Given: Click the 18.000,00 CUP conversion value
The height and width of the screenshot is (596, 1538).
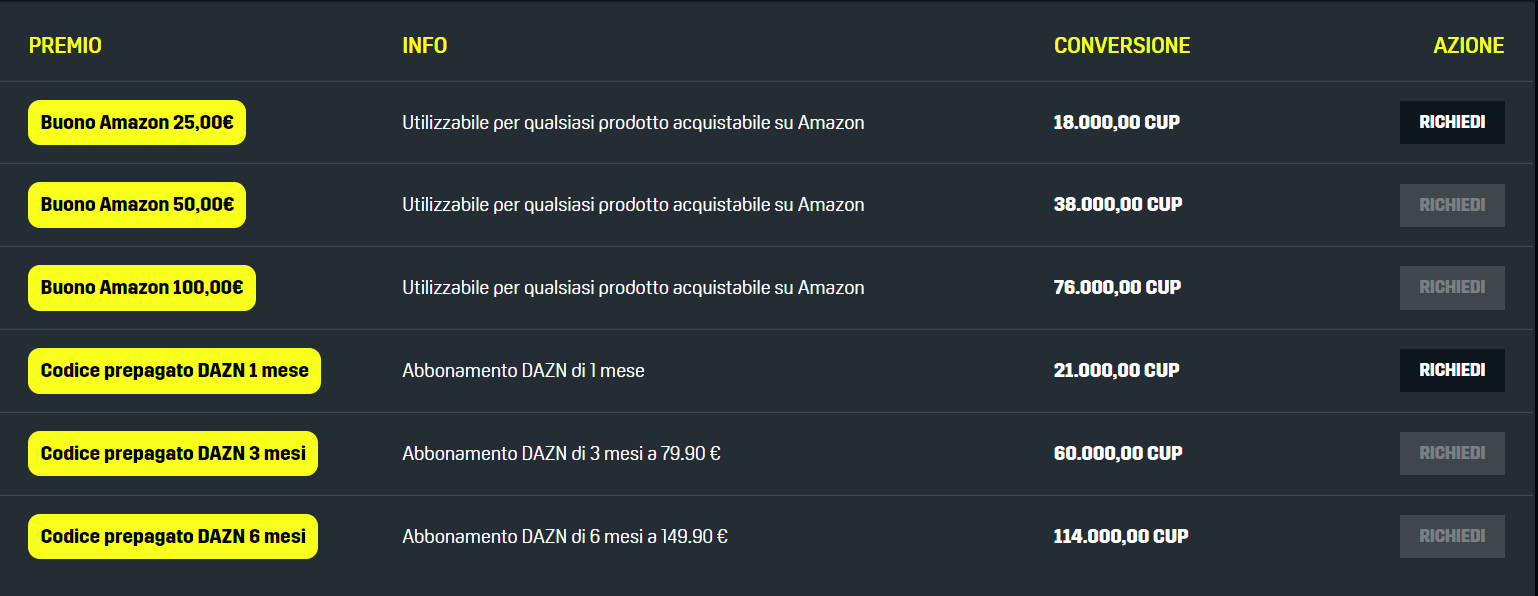Looking at the screenshot, I should tap(1116, 122).
